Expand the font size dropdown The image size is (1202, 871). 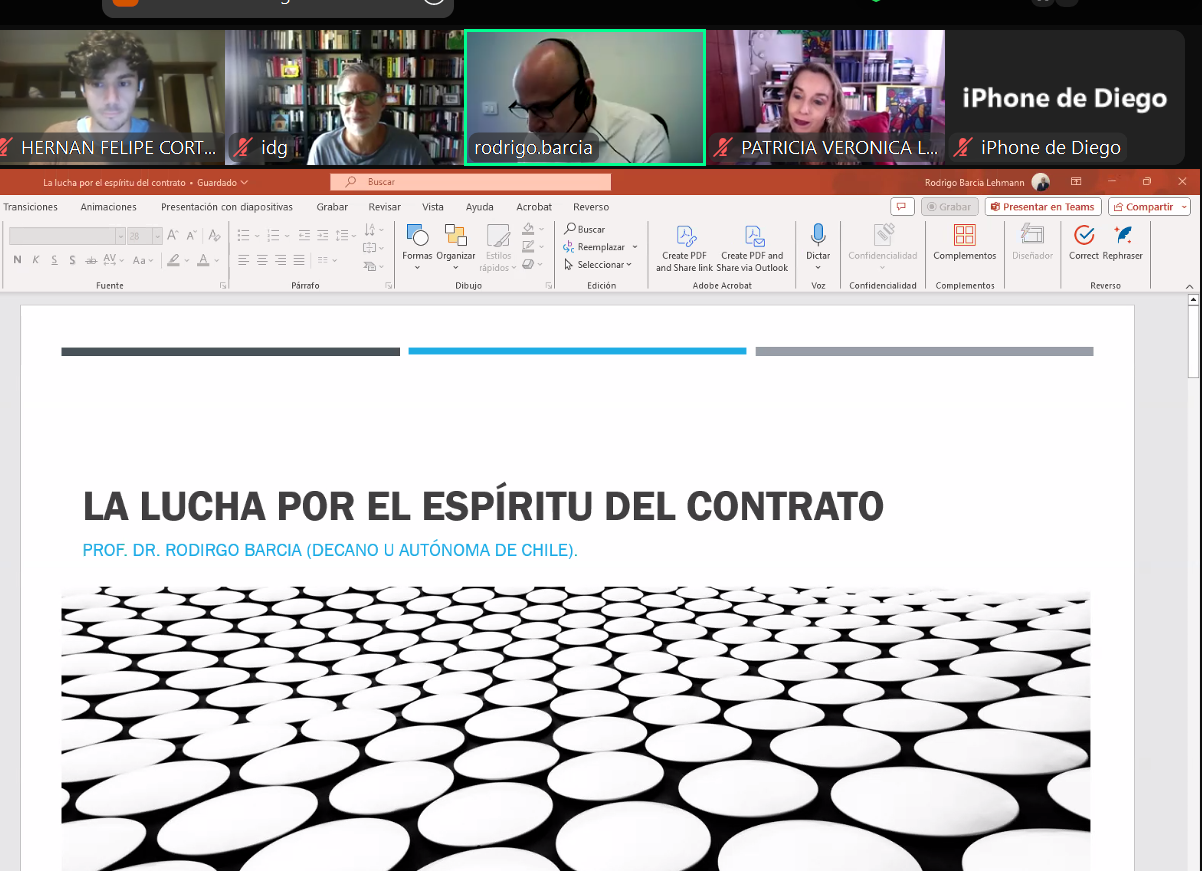(157, 236)
